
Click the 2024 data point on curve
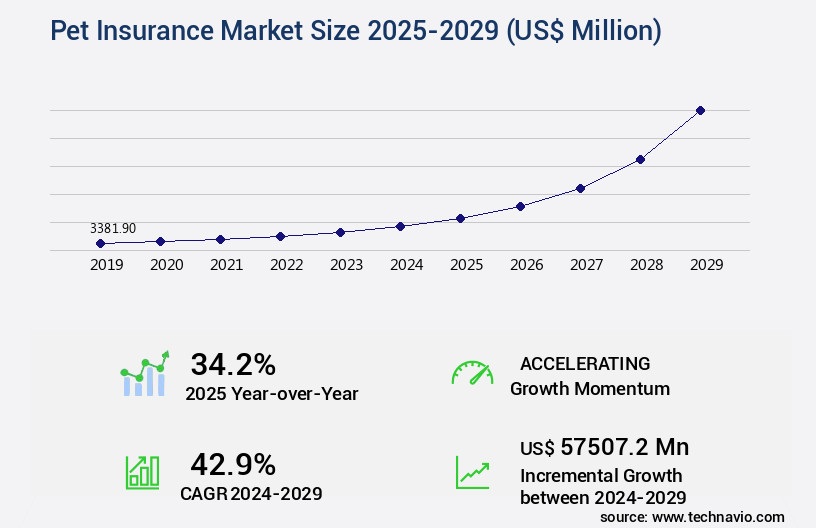click(x=400, y=226)
